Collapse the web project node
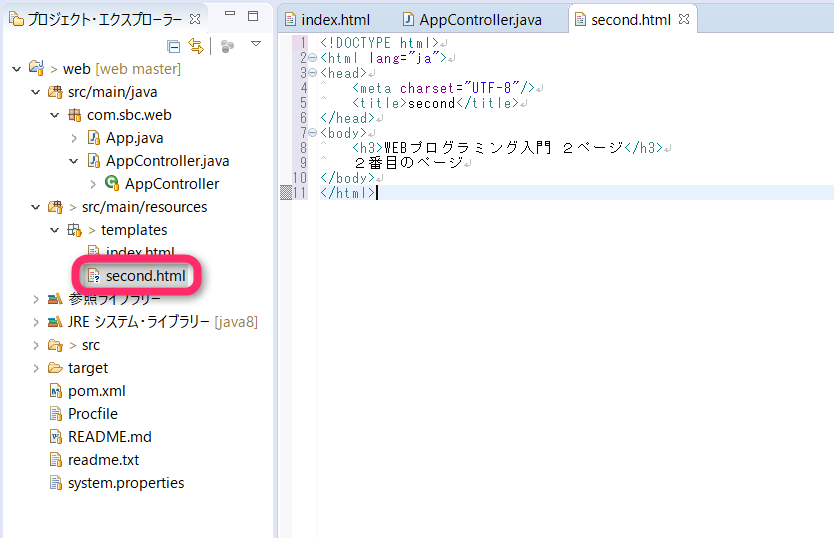This screenshot has height=538, width=834. click(x=16, y=69)
